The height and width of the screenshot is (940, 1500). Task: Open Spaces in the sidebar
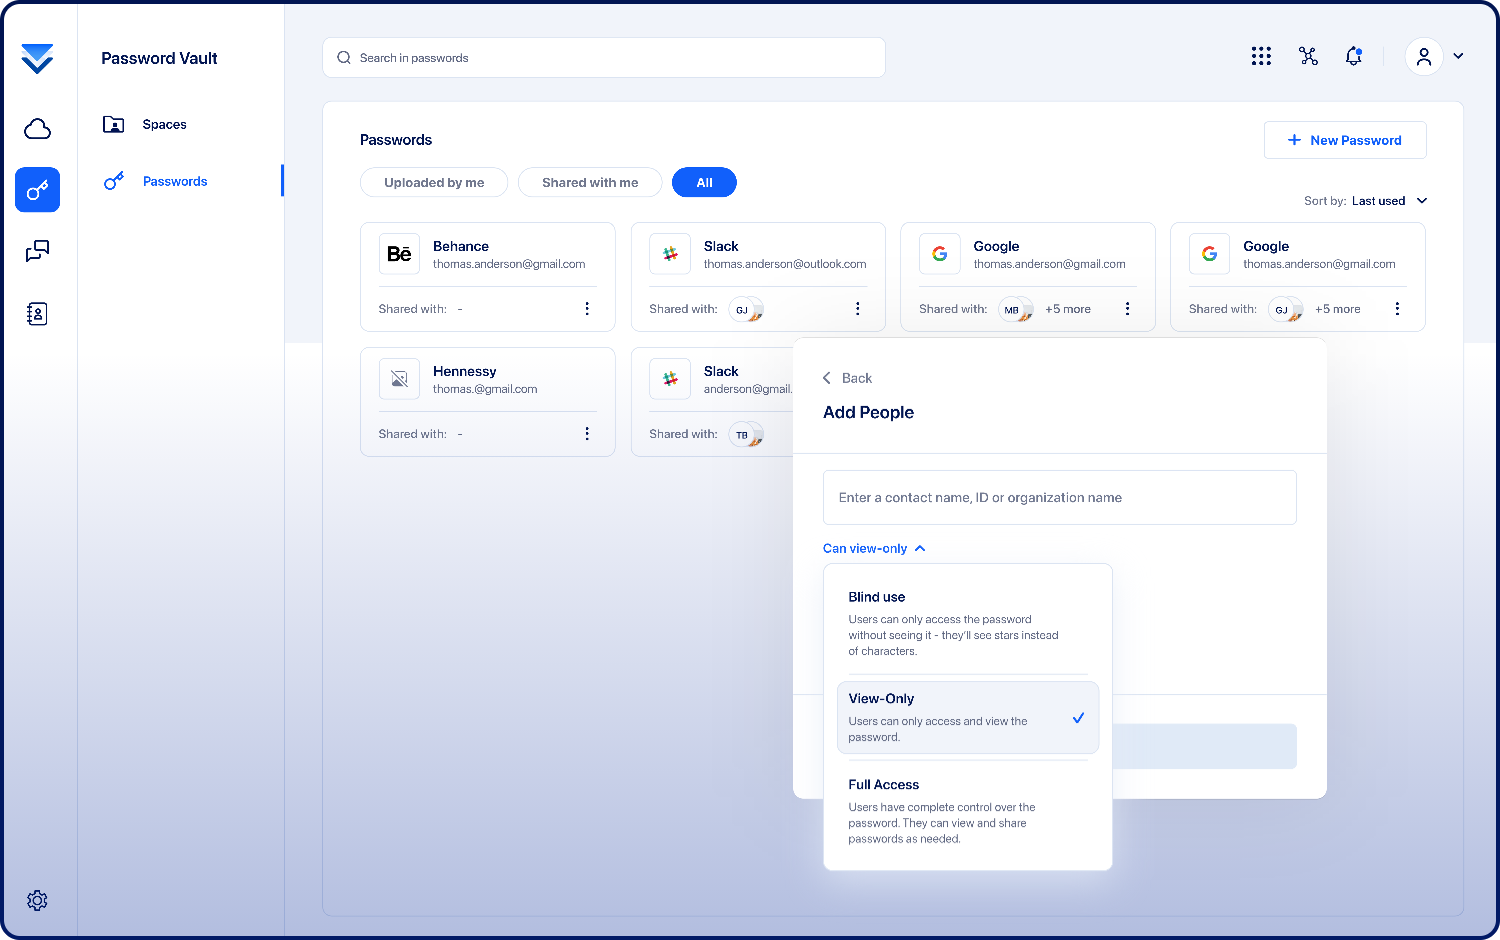tap(164, 125)
